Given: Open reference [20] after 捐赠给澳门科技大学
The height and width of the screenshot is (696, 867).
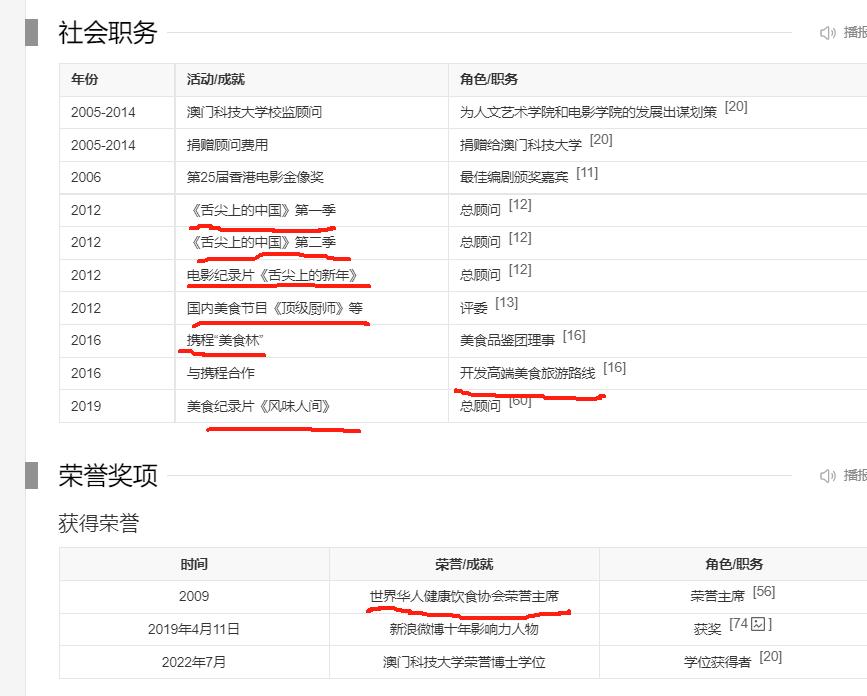Looking at the screenshot, I should 601,140.
